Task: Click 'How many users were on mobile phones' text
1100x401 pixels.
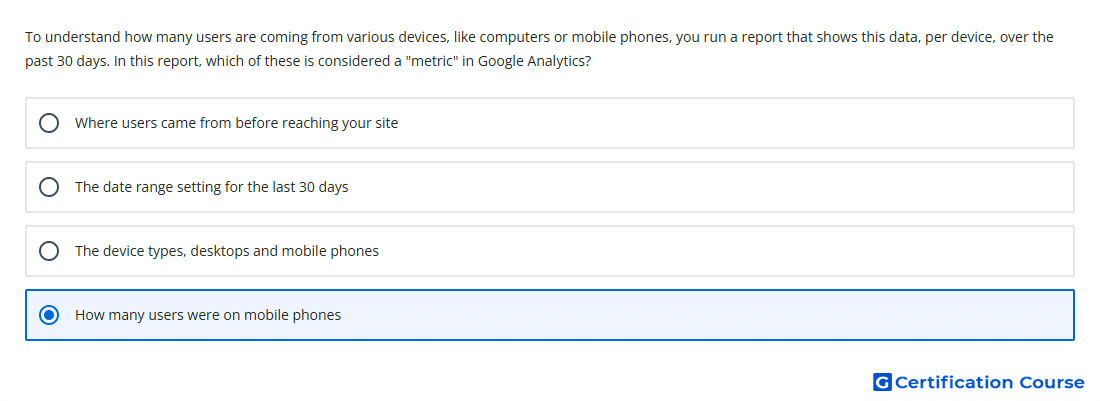Action: coord(208,315)
